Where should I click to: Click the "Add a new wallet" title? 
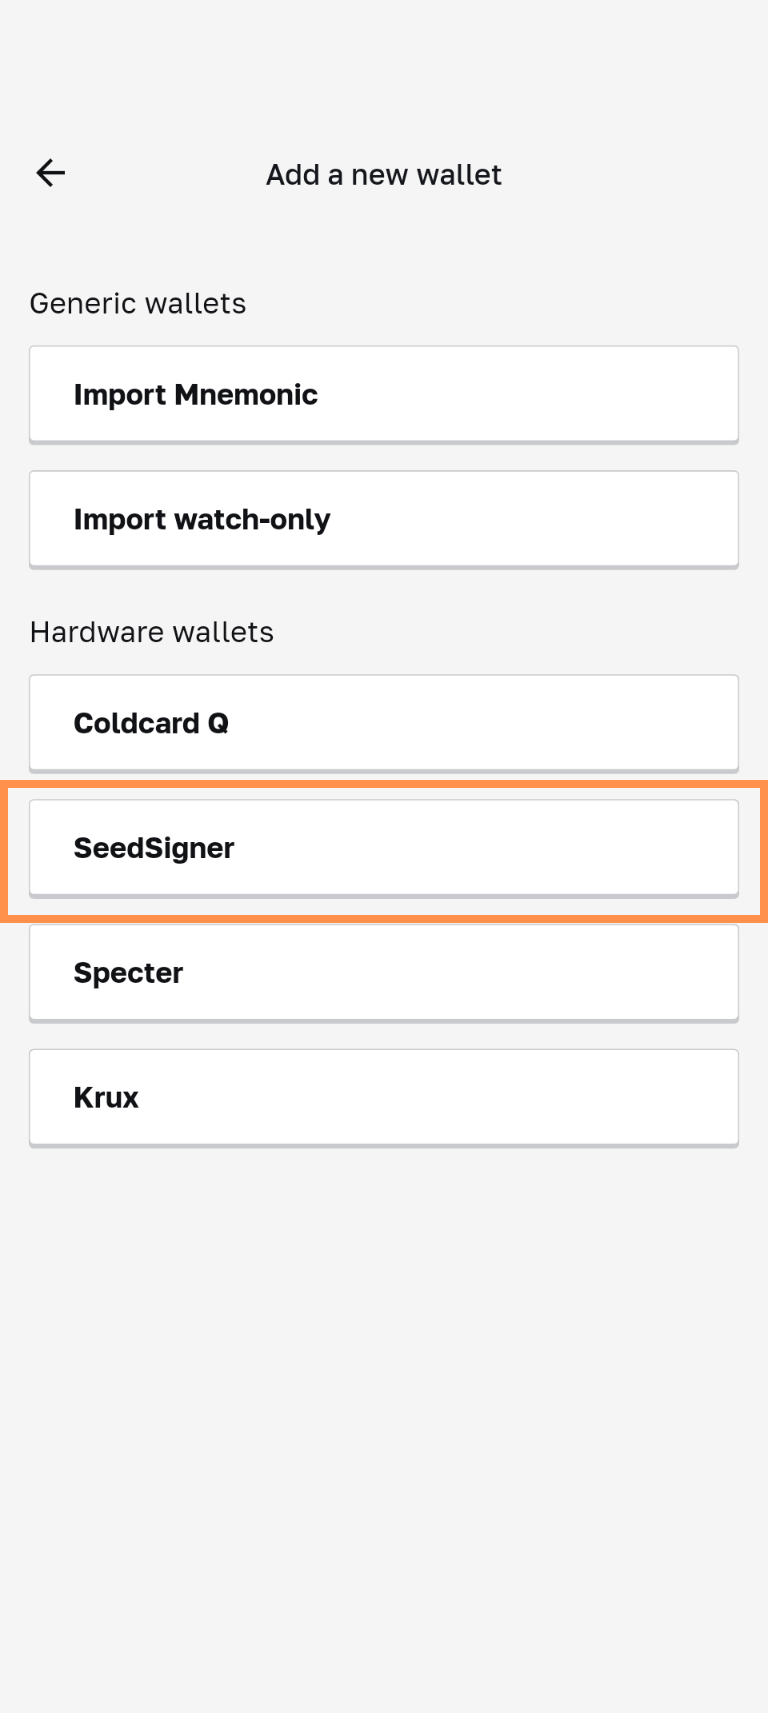tap(384, 175)
